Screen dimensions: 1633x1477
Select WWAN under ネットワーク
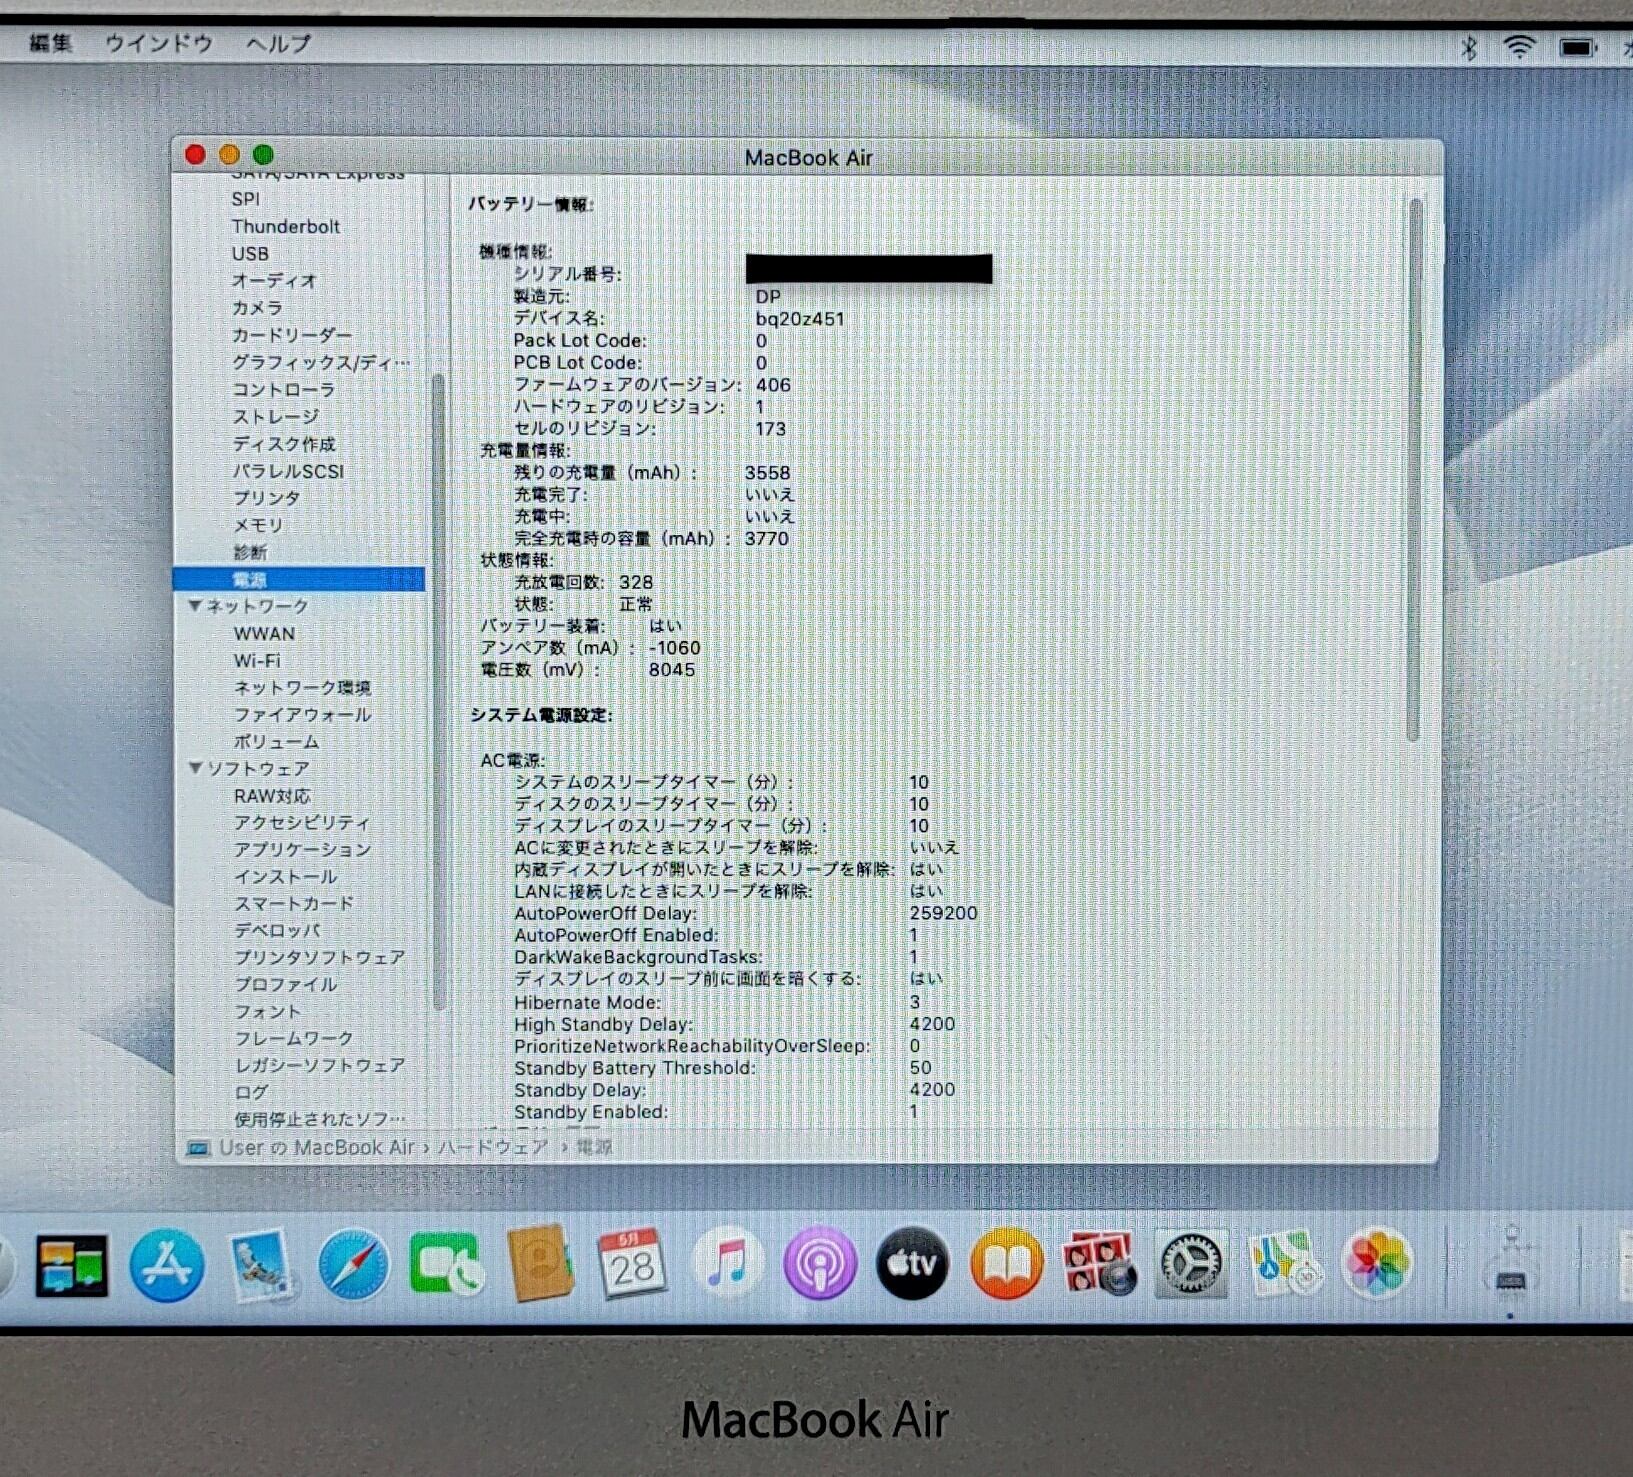(x=264, y=633)
